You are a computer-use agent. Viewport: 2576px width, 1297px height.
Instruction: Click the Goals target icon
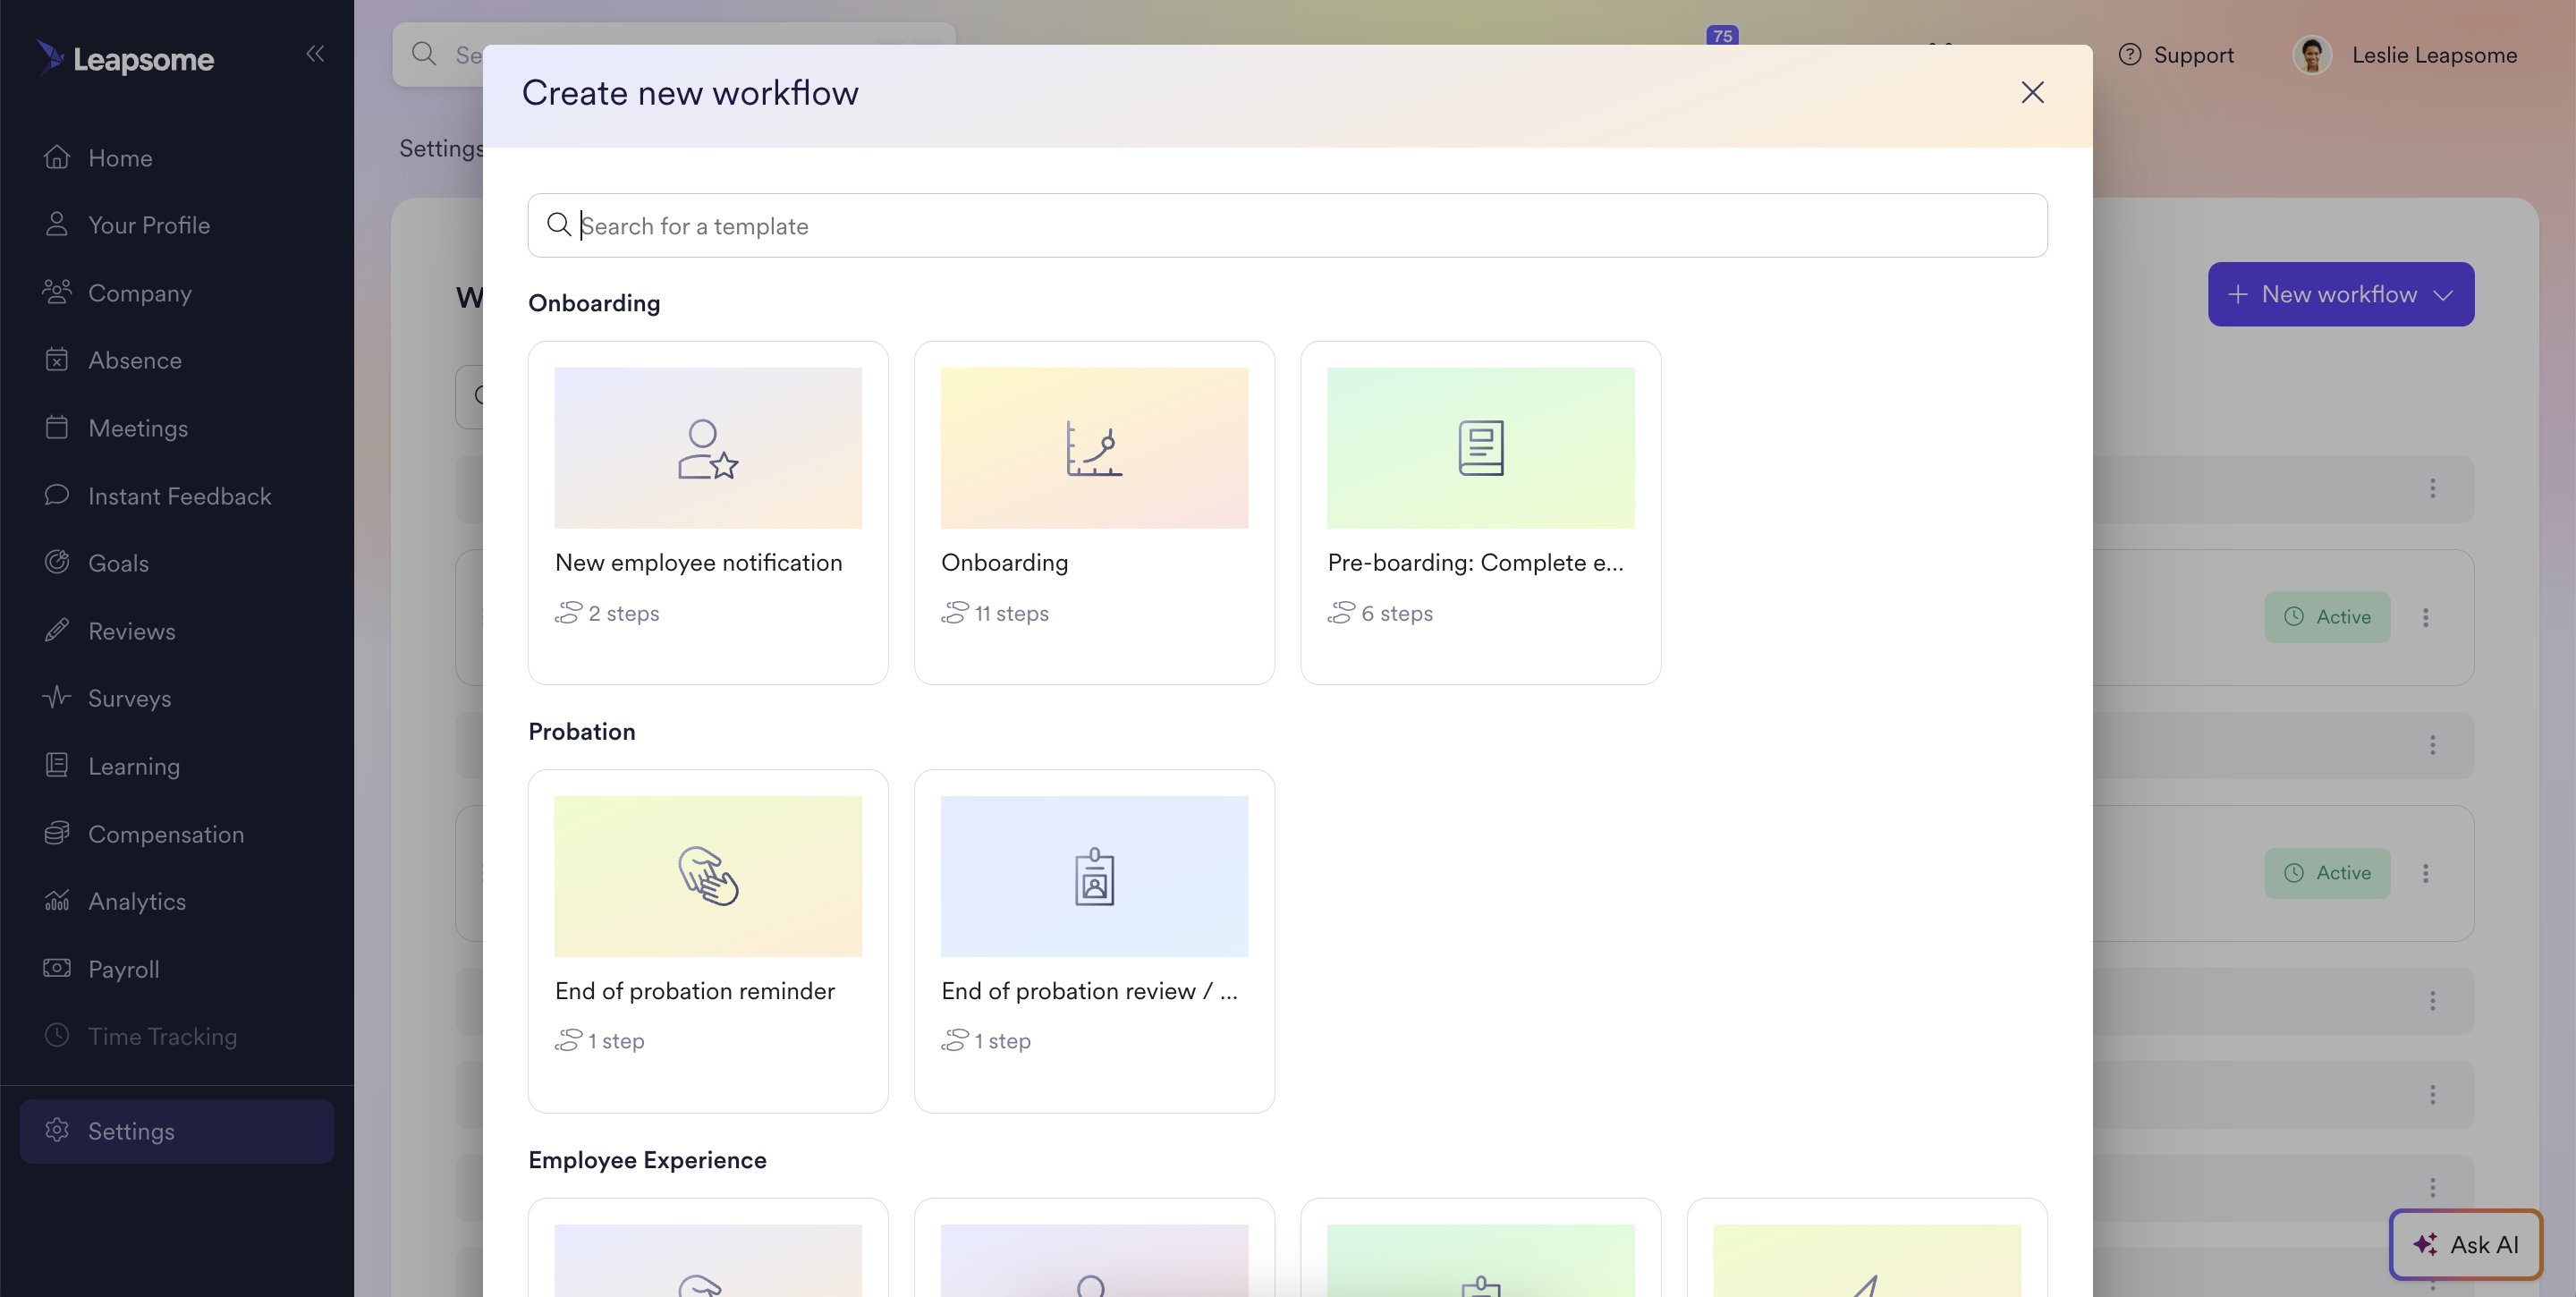[57, 562]
